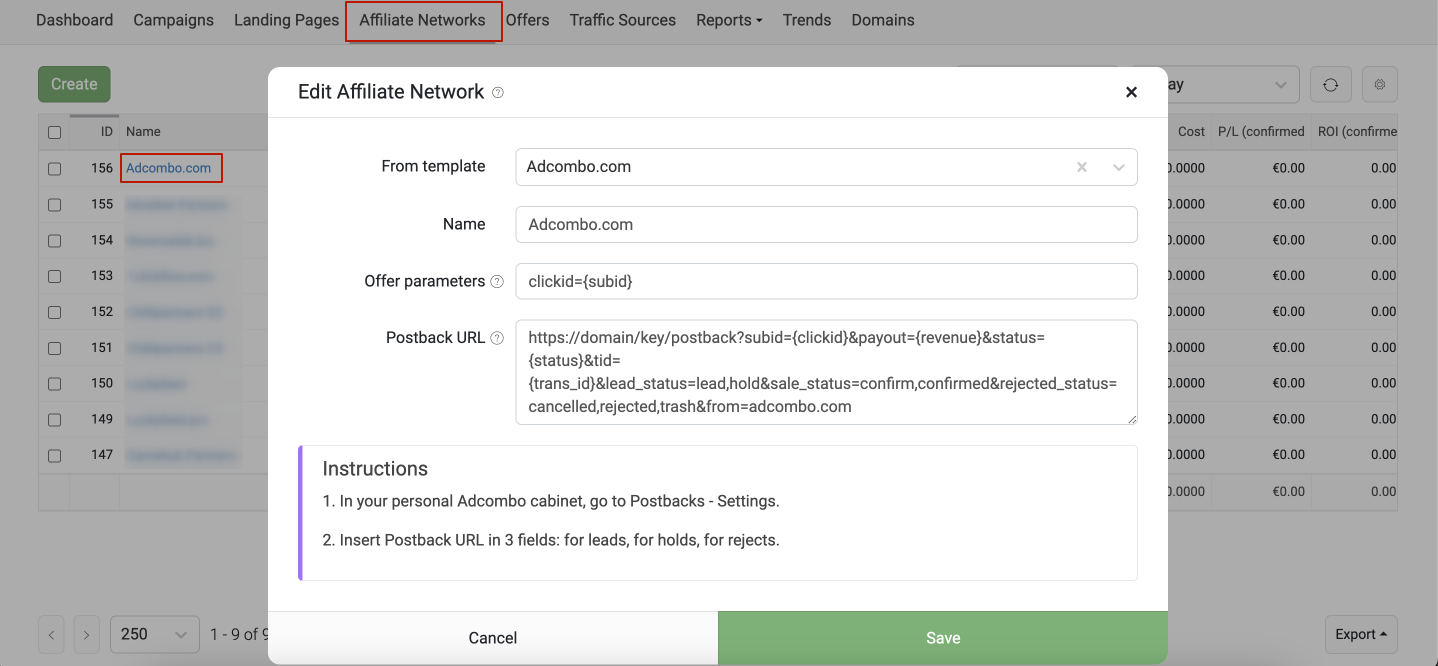The width and height of the screenshot is (1438, 666).
Task: Check the box for row ID 155
Action: coord(54,205)
